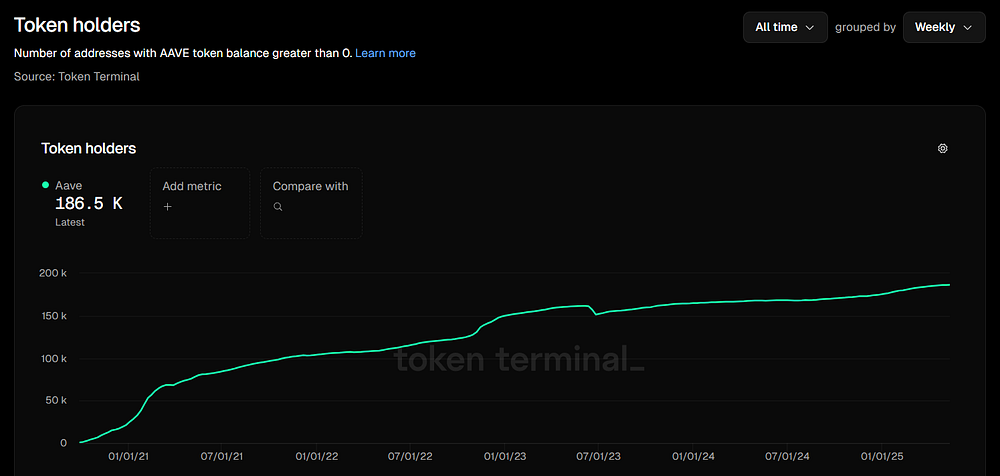Viewport: 1000px width, 476px height.
Task: Open the chart settings gear icon
Action: (x=943, y=148)
